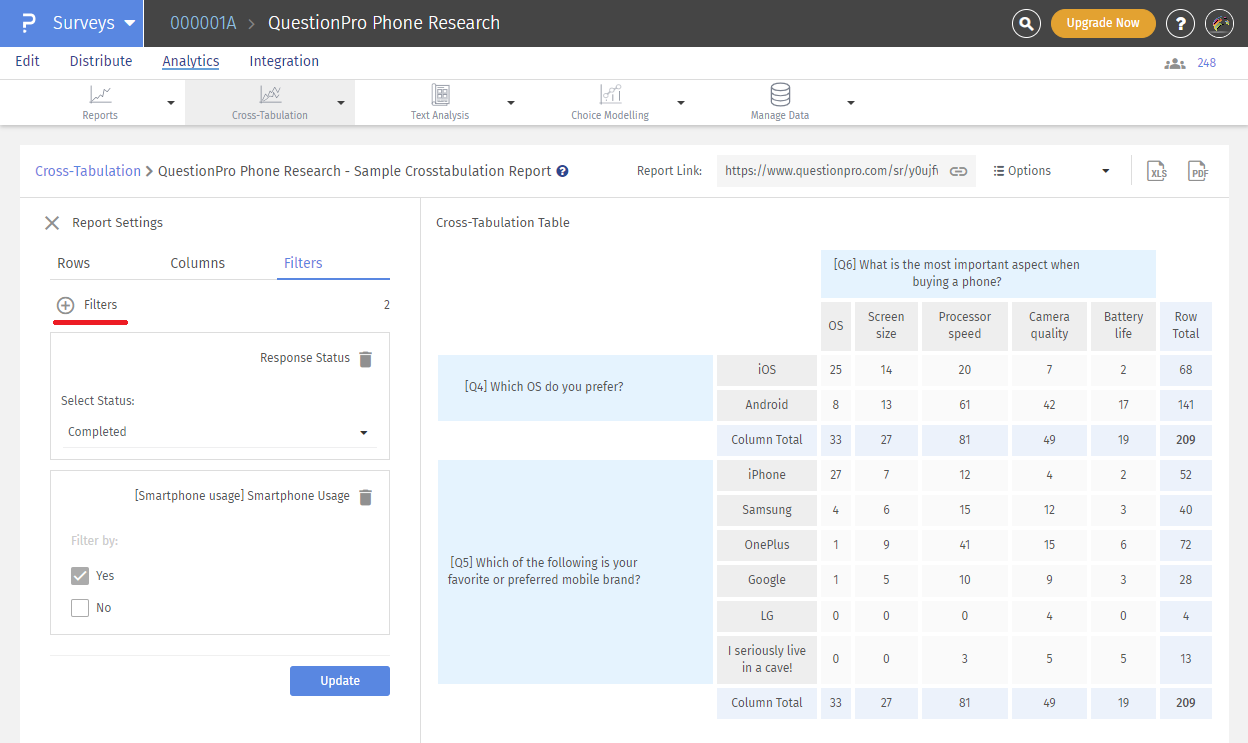
Task: Click the Upgrade Now button
Action: 1103,23
